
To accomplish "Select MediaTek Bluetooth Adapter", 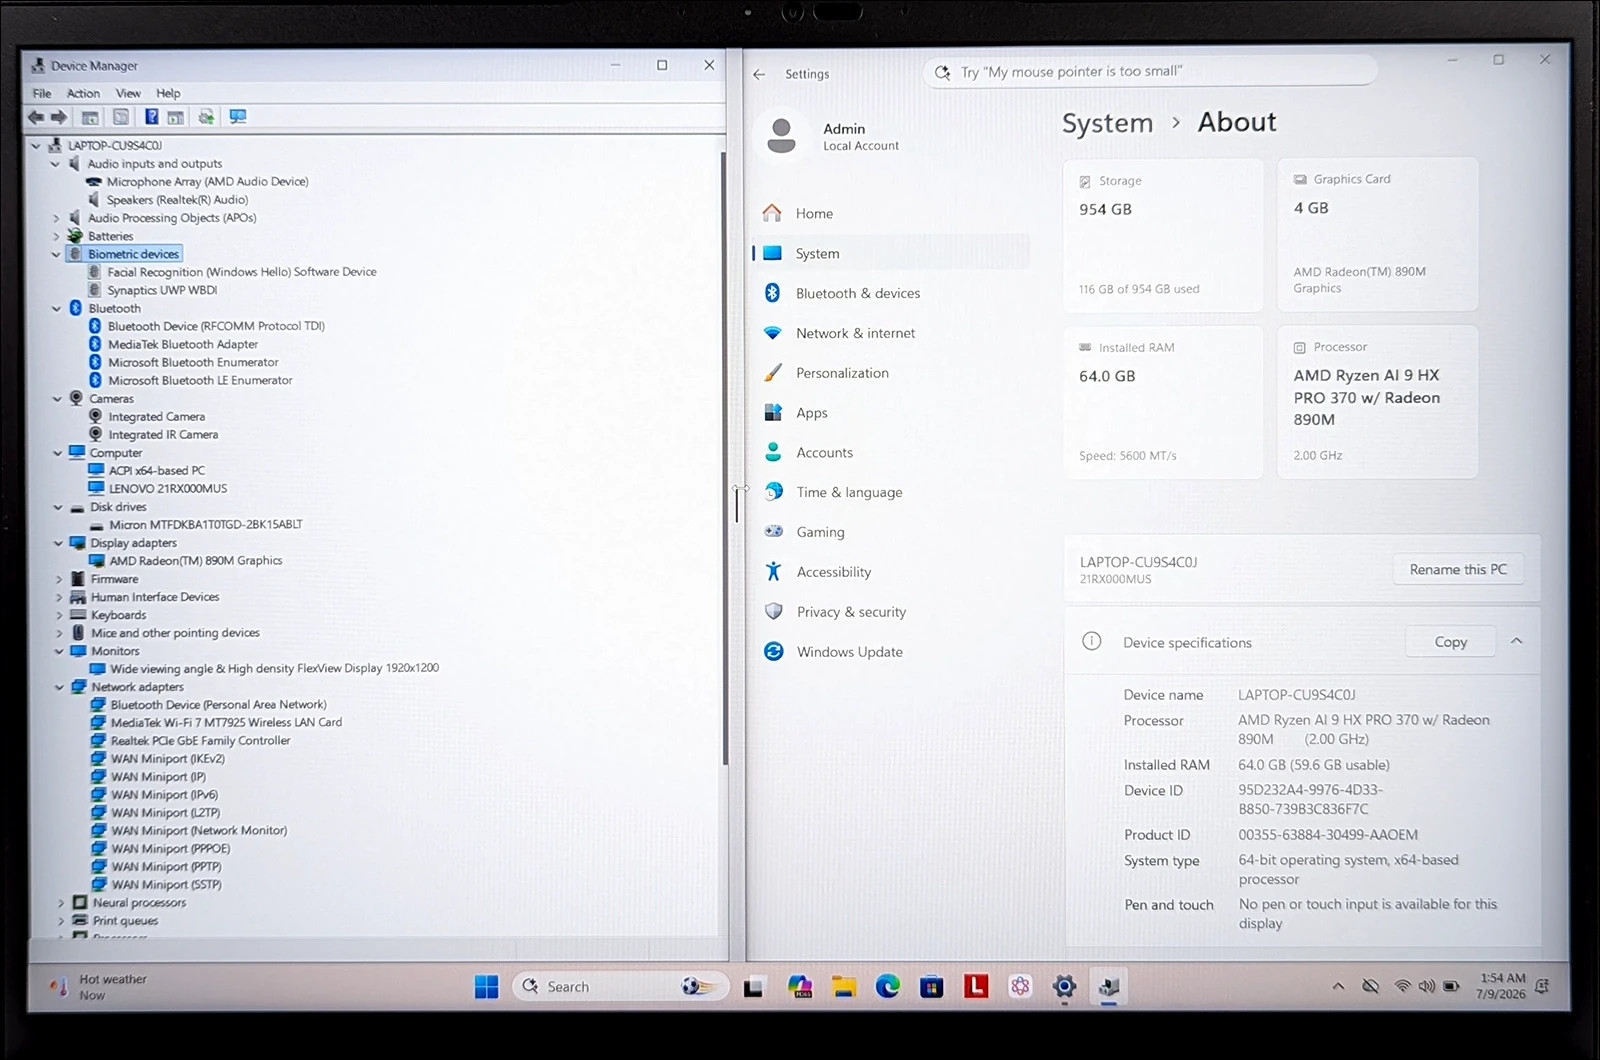I will [183, 344].
